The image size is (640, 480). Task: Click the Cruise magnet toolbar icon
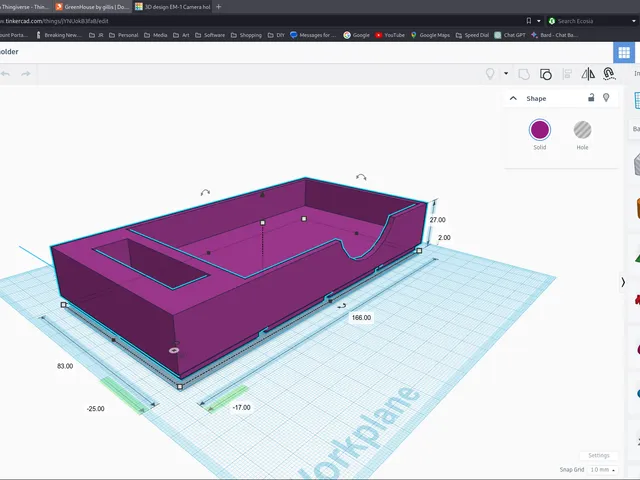[609, 74]
